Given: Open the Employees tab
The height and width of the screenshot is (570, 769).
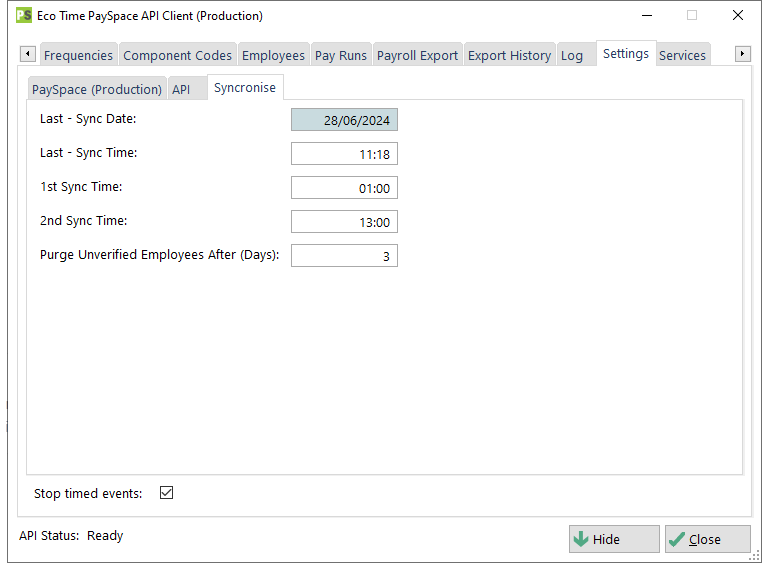Looking at the screenshot, I should click(x=273, y=55).
